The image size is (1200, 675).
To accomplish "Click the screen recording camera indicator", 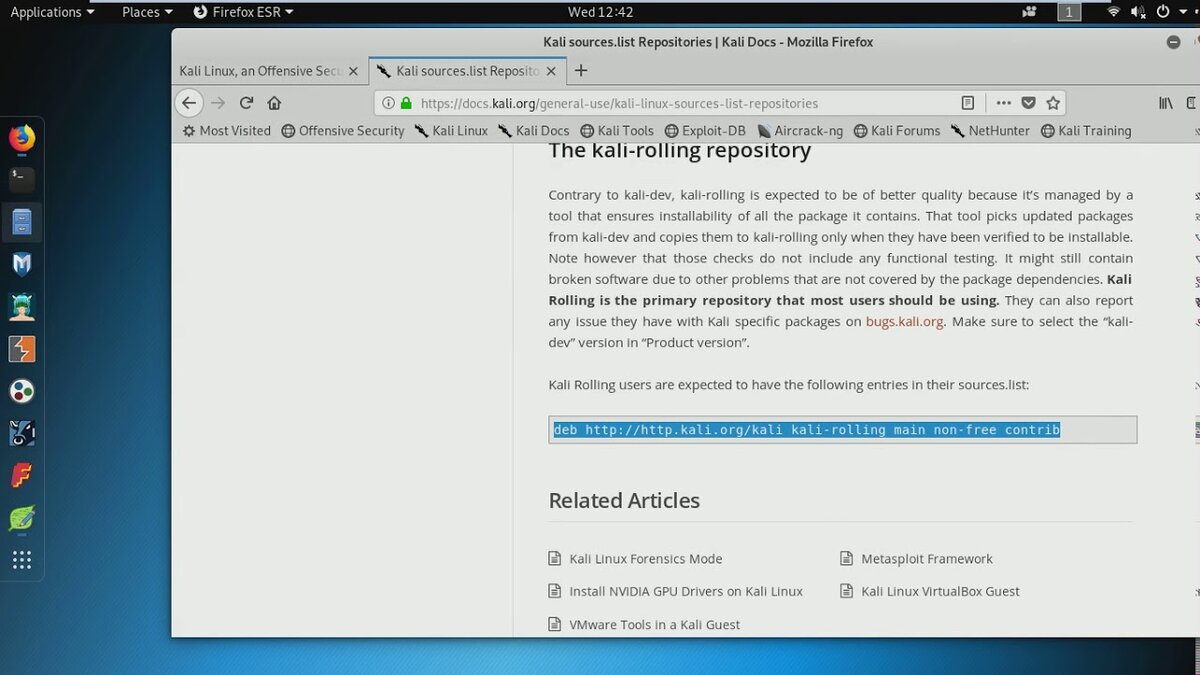I will [1030, 12].
